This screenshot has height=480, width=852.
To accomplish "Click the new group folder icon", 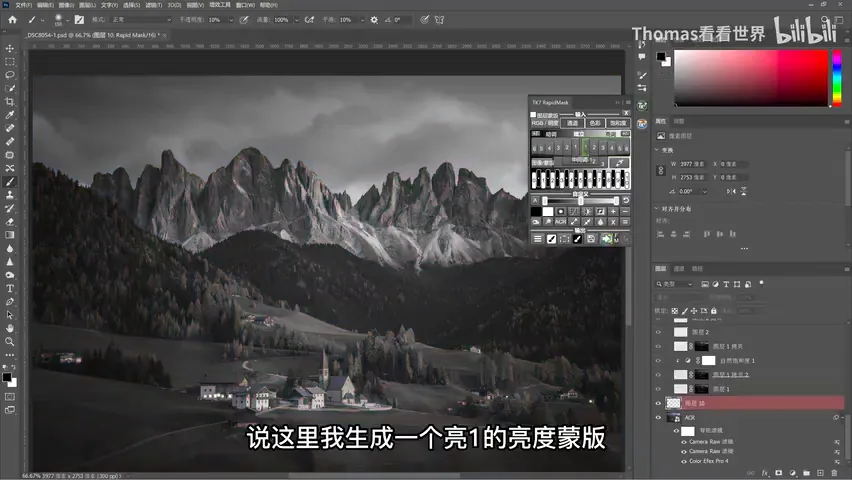I will (806, 473).
